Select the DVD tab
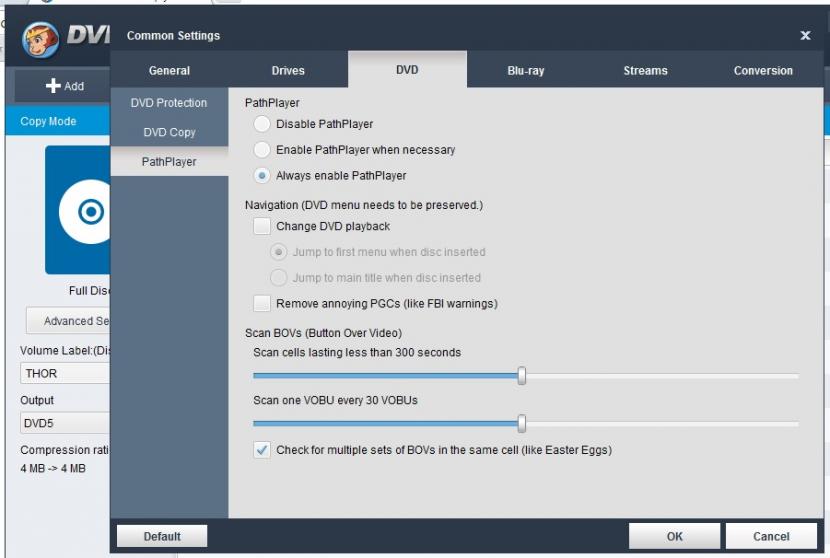This screenshot has width=830, height=558. coord(407,69)
